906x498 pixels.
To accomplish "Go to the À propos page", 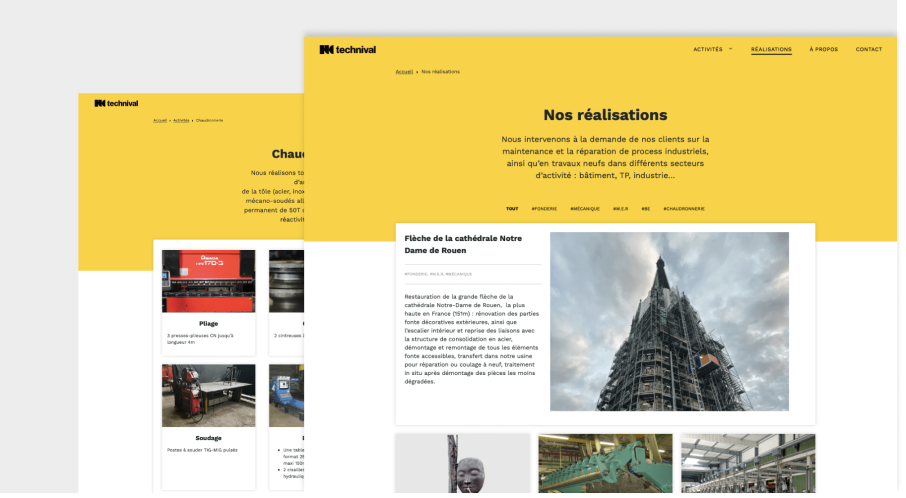I will pyautogui.click(x=823, y=49).
